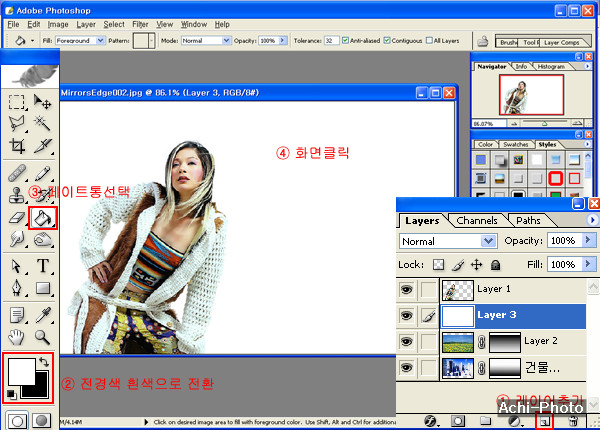600x430 pixels.
Task: Click the create new layer icon
Action: coord(546,423)
